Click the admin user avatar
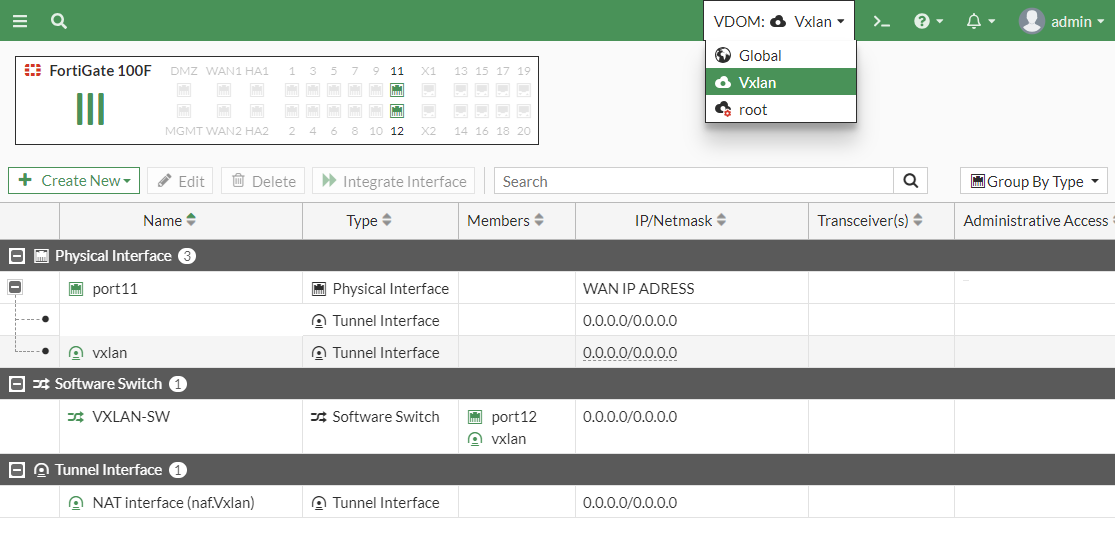This screenshot has width=1115, height=537. (1031, 21)
